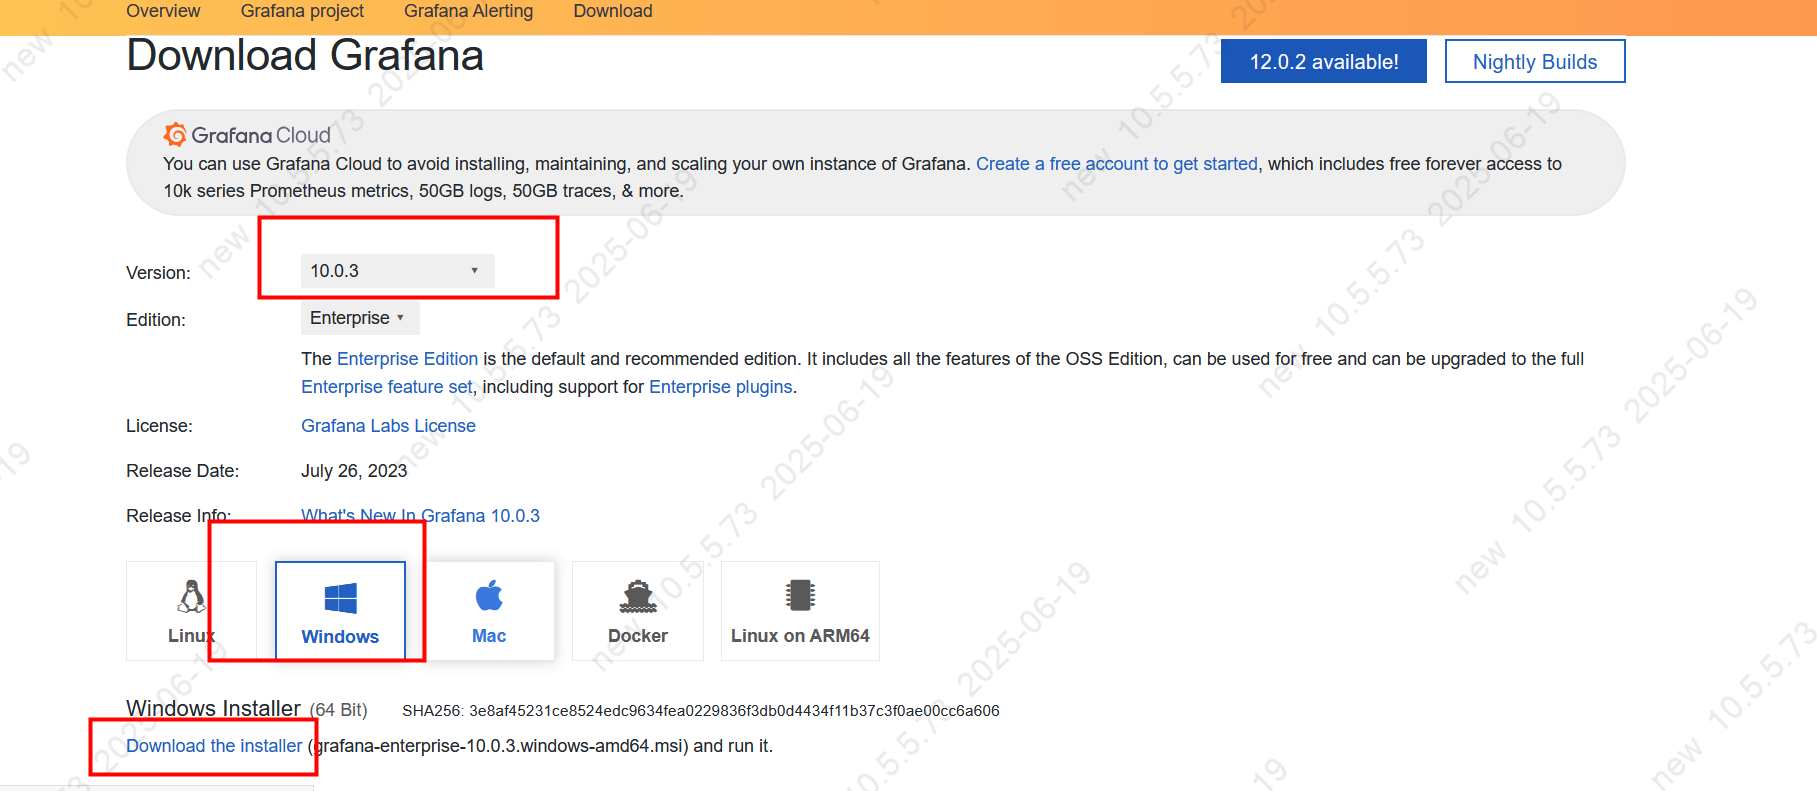Open the Download nav item
1817x791 pixels.
[x=613, y=11]
